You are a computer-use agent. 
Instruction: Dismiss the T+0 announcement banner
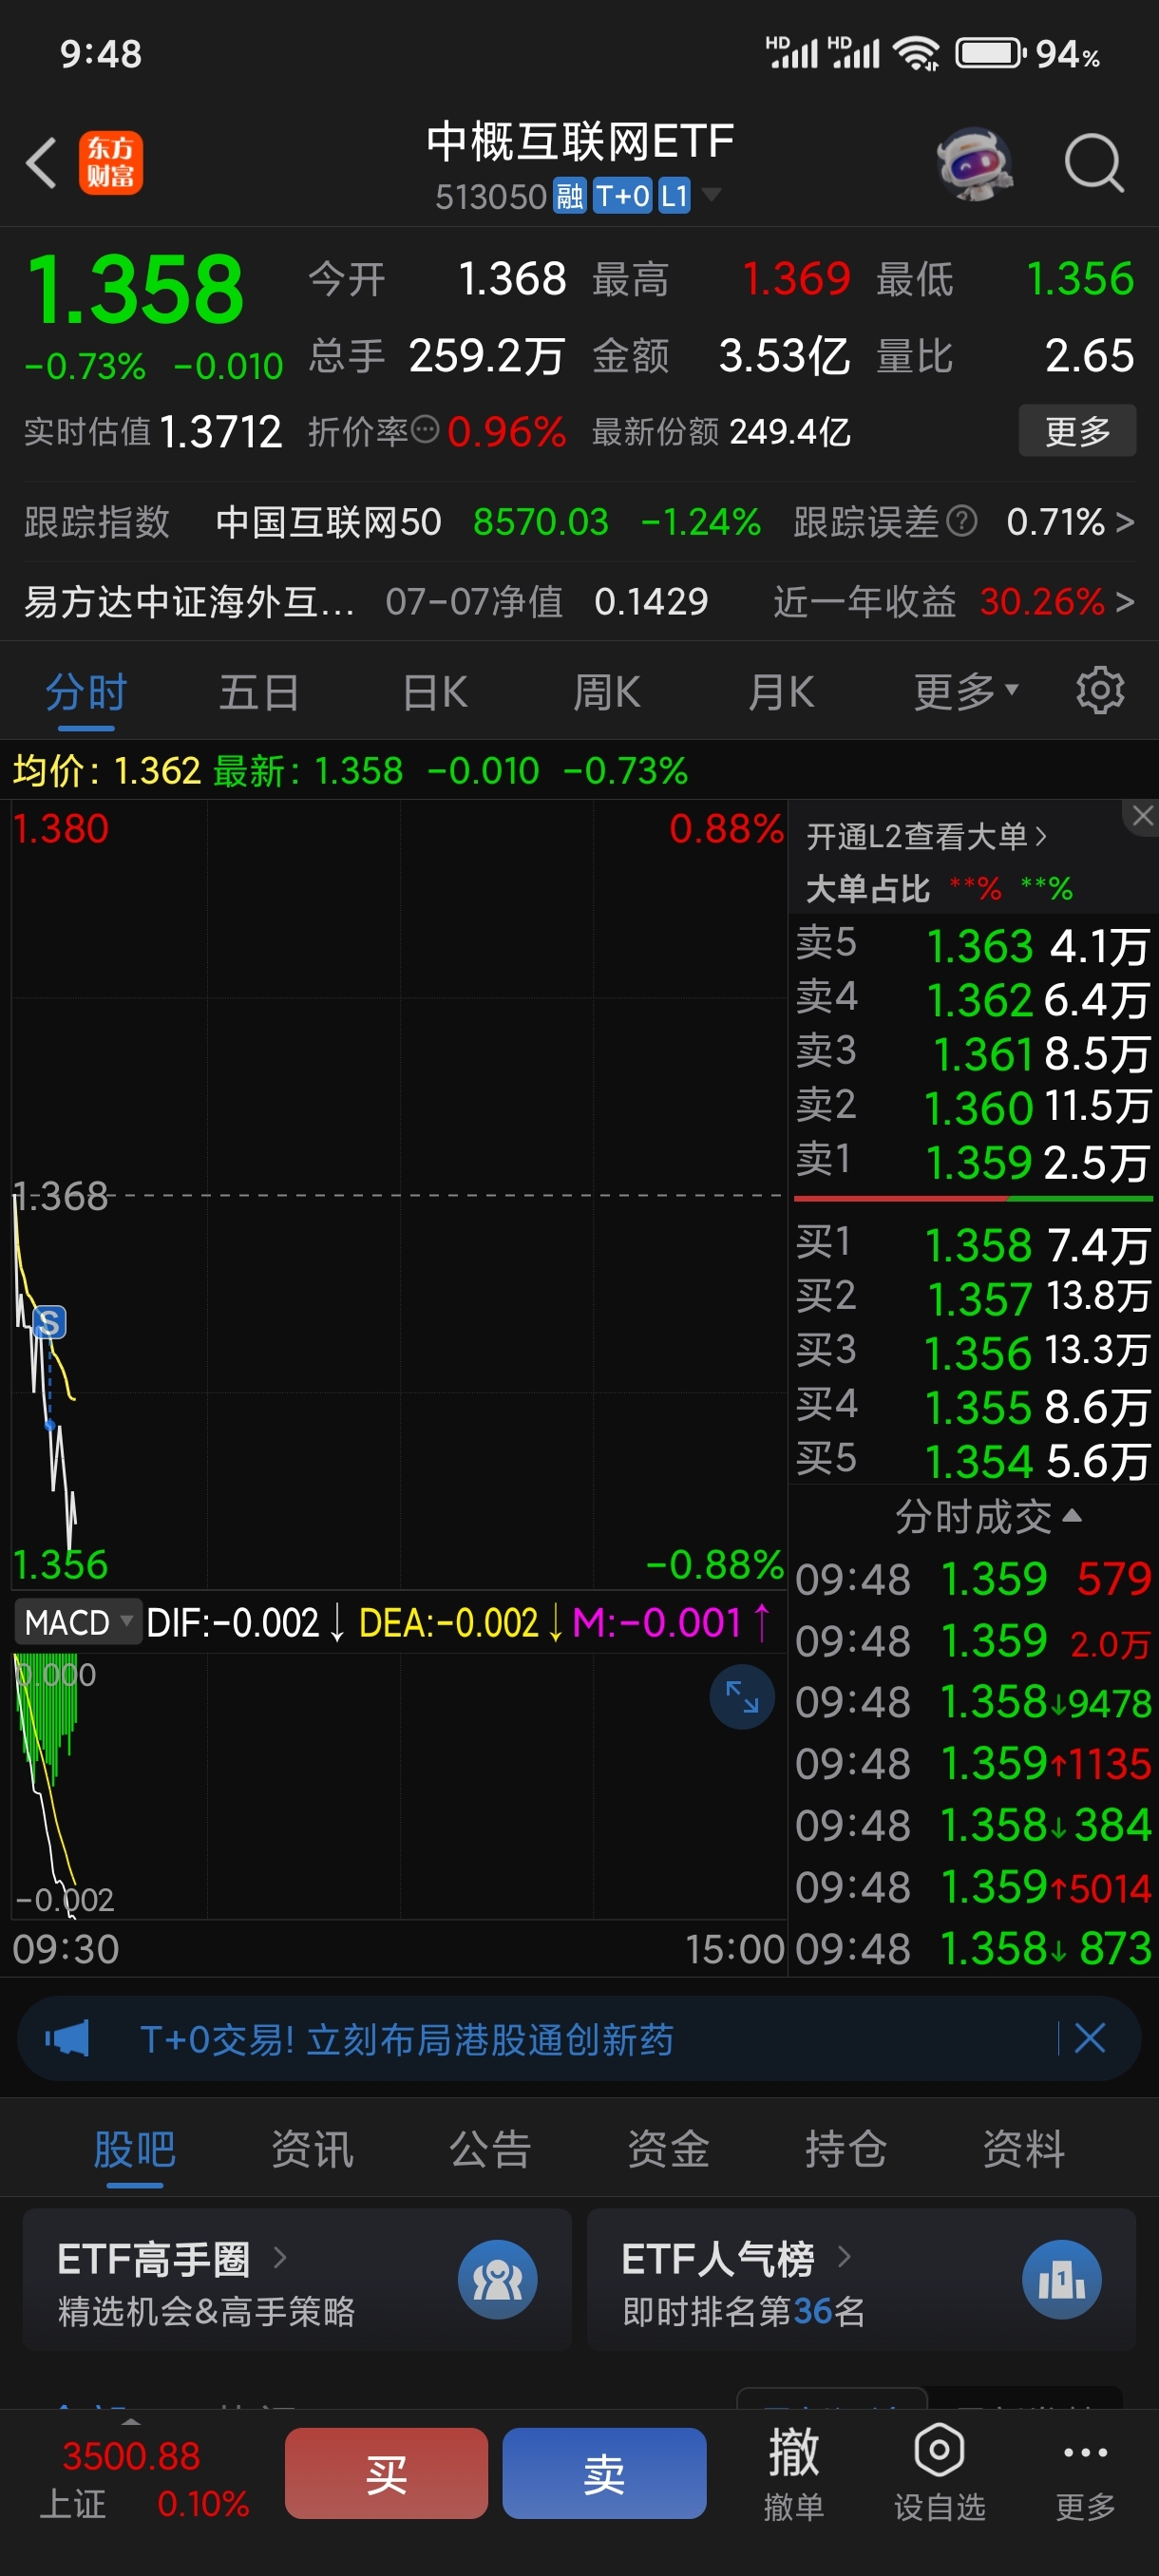coord(1090,2037)
